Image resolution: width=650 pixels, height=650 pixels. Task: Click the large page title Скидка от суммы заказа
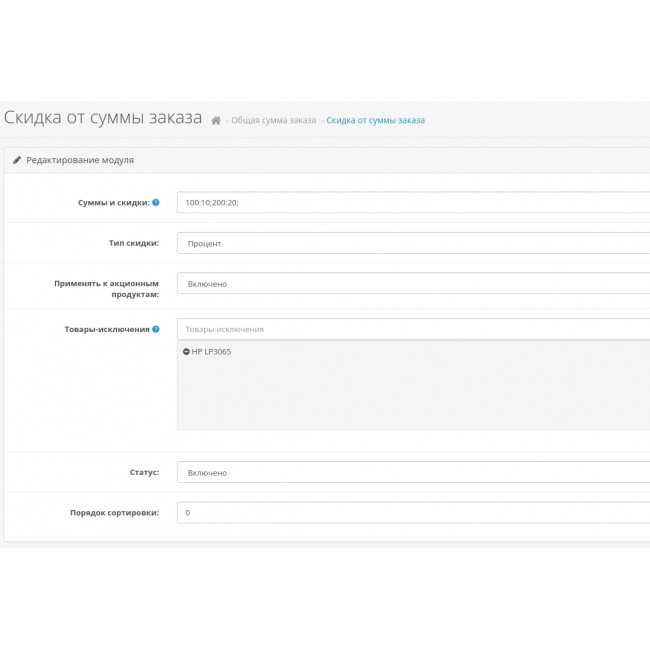click(102, 118)
